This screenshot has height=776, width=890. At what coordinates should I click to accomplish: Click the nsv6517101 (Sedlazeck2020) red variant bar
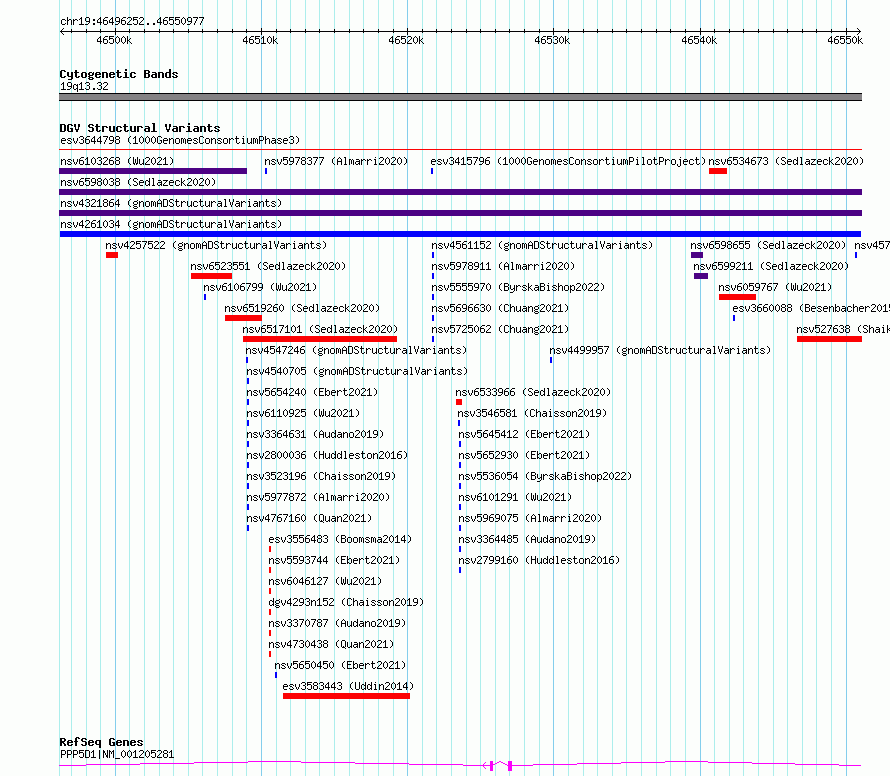pos(319,339)
